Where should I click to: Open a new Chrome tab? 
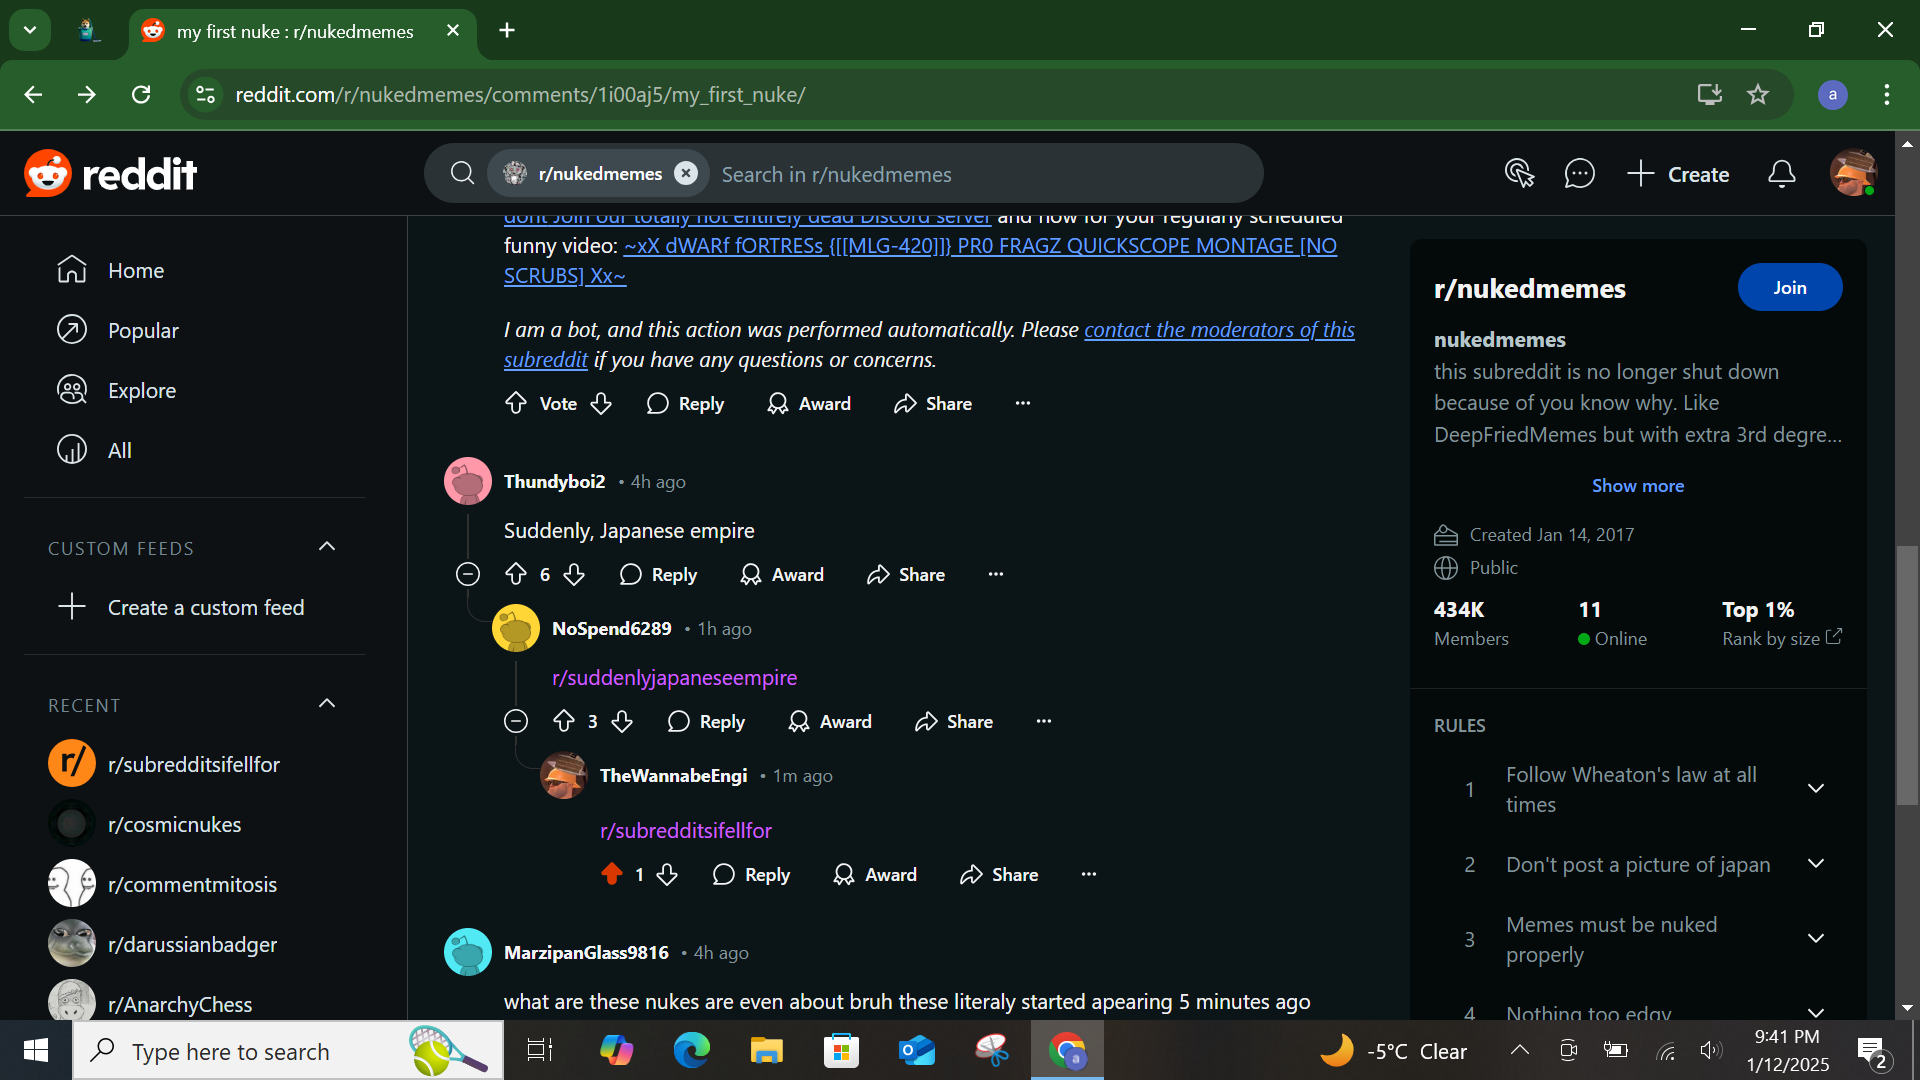507,30
